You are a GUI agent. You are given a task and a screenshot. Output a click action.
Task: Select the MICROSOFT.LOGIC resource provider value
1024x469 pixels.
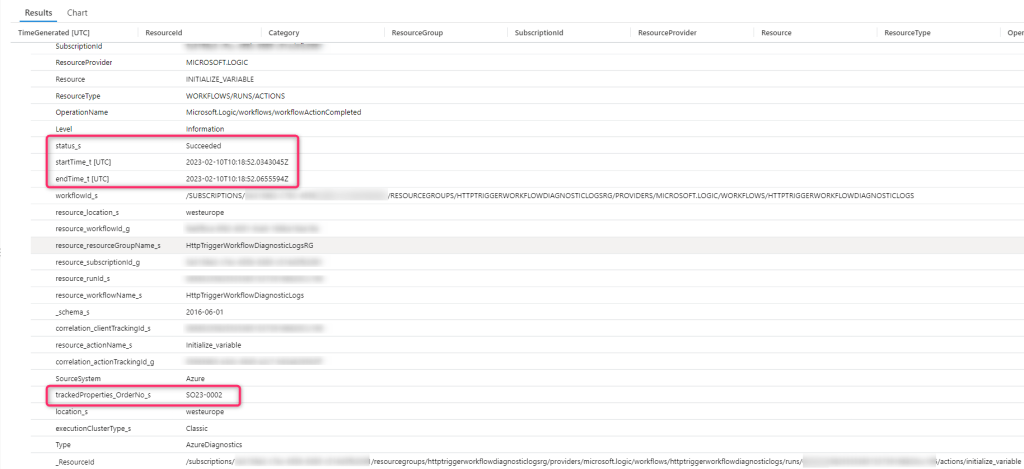(217, 62)
